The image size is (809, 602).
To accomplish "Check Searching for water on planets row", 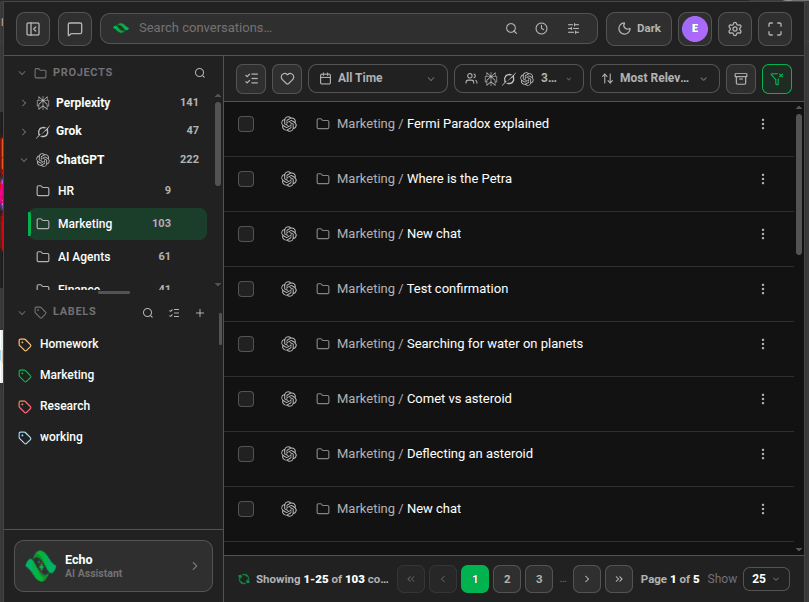I will [x=246, y=344].
